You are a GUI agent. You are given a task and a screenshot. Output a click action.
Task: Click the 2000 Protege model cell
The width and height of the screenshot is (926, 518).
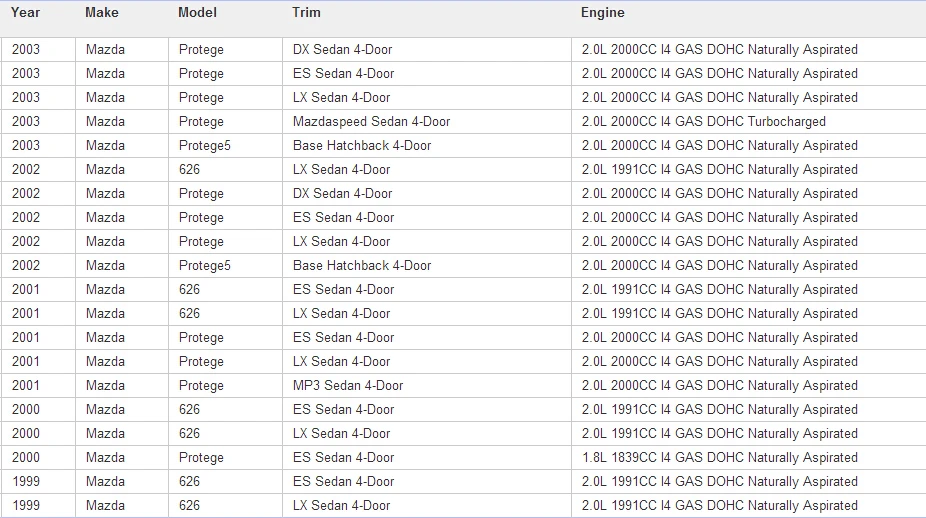[x=226, y=458]
